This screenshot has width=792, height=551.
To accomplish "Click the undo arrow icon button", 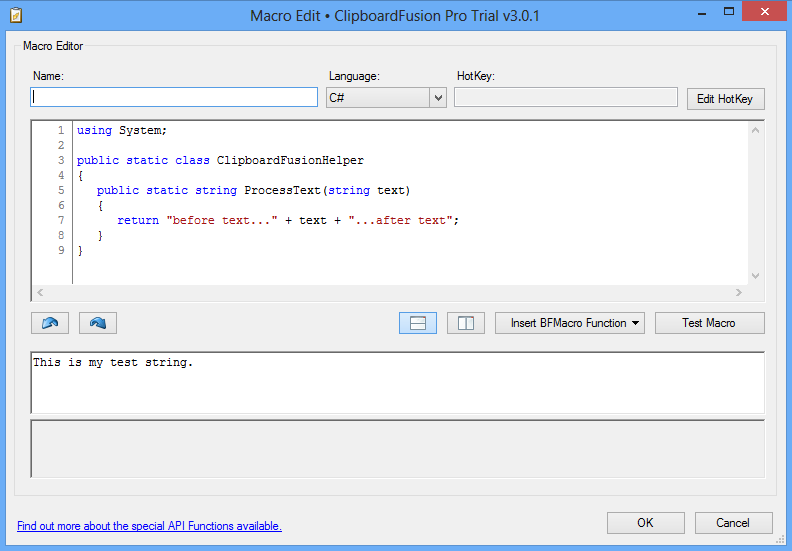I will pos(50,323).
